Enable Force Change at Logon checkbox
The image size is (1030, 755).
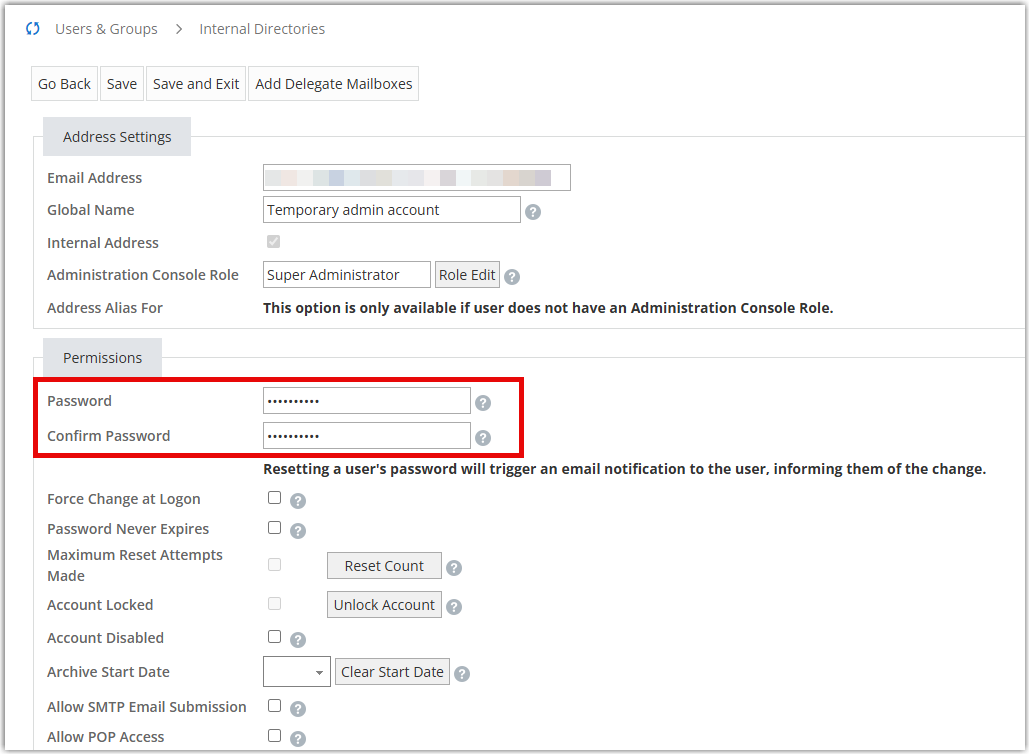275,498
